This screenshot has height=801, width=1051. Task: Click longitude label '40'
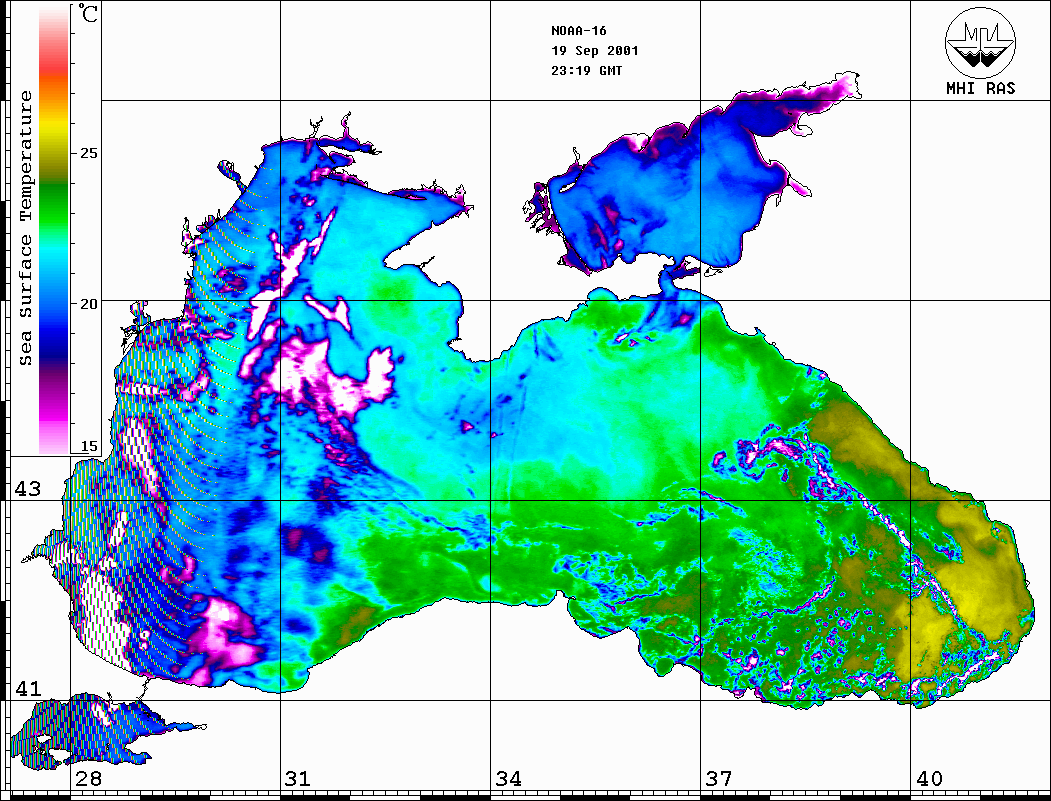pyautogui.click(x=929, y=779)
